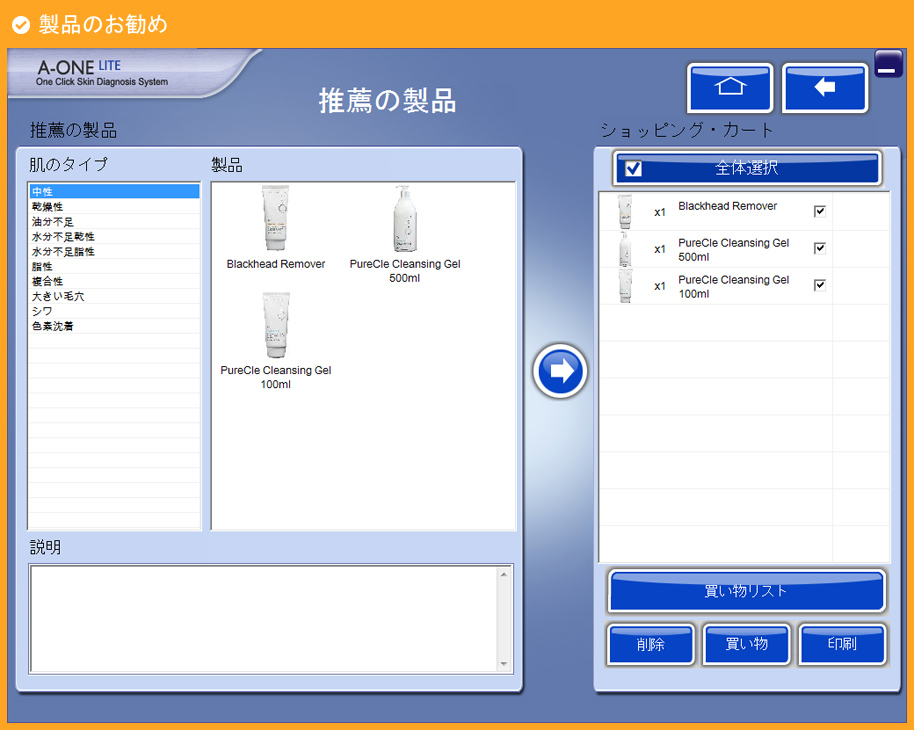914x730 pixels.
Task: Click the 印刷 print button
Action: pyautogui.click(x=842, y=644)
